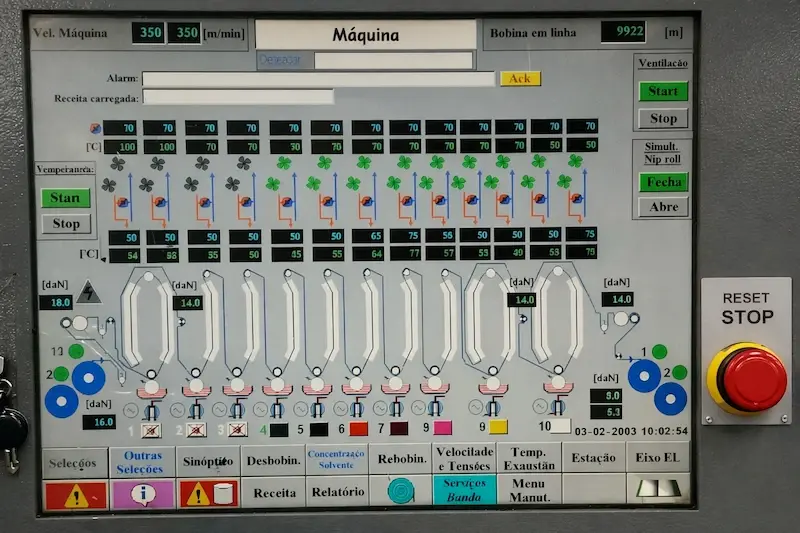Start temperature control with the left Start button
The image size is (800, 533).
(x=66, y=198)
